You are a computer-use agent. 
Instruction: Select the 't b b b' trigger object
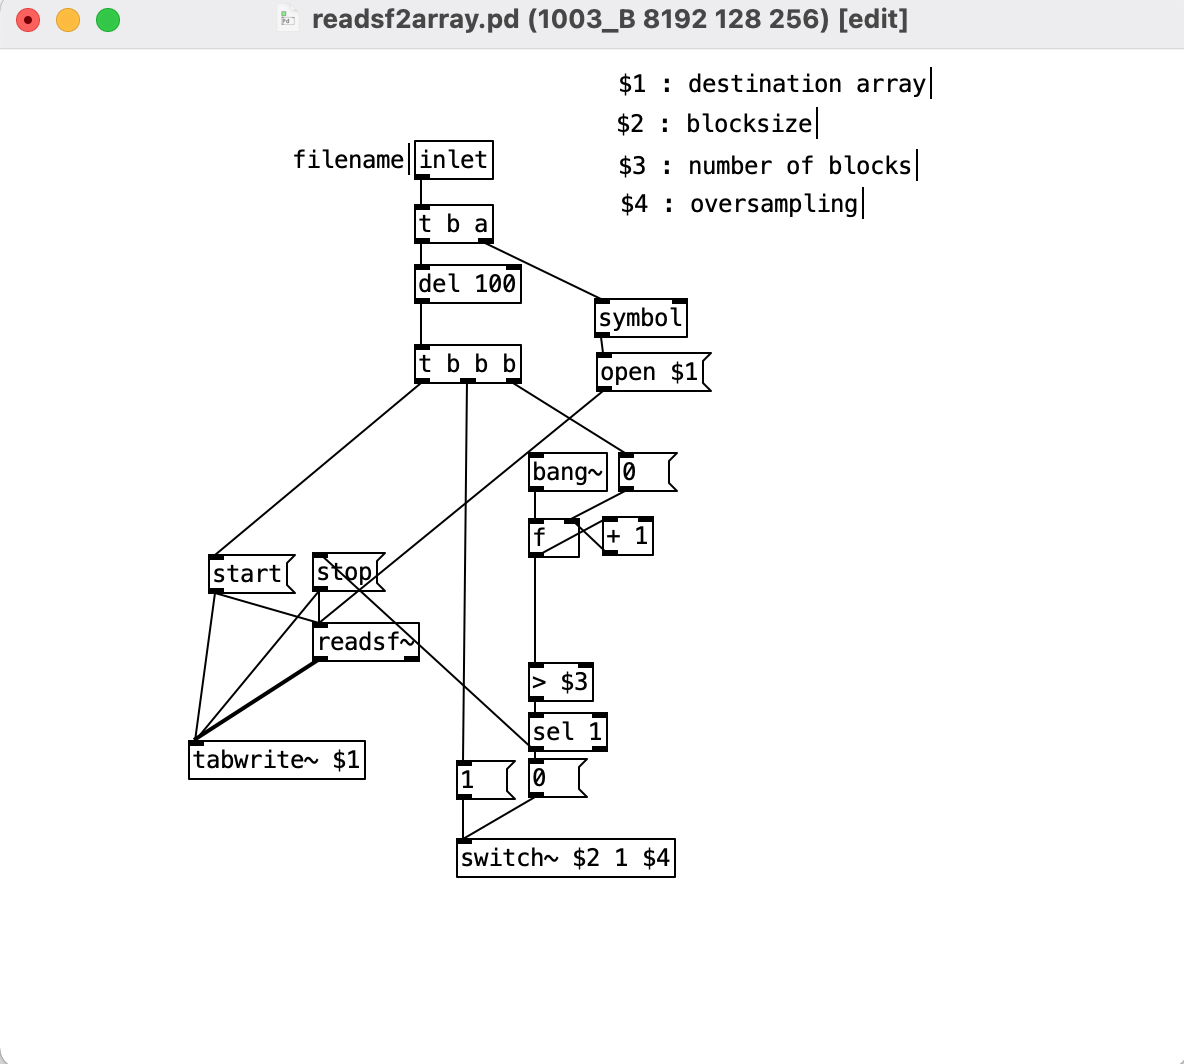[467, 365]
